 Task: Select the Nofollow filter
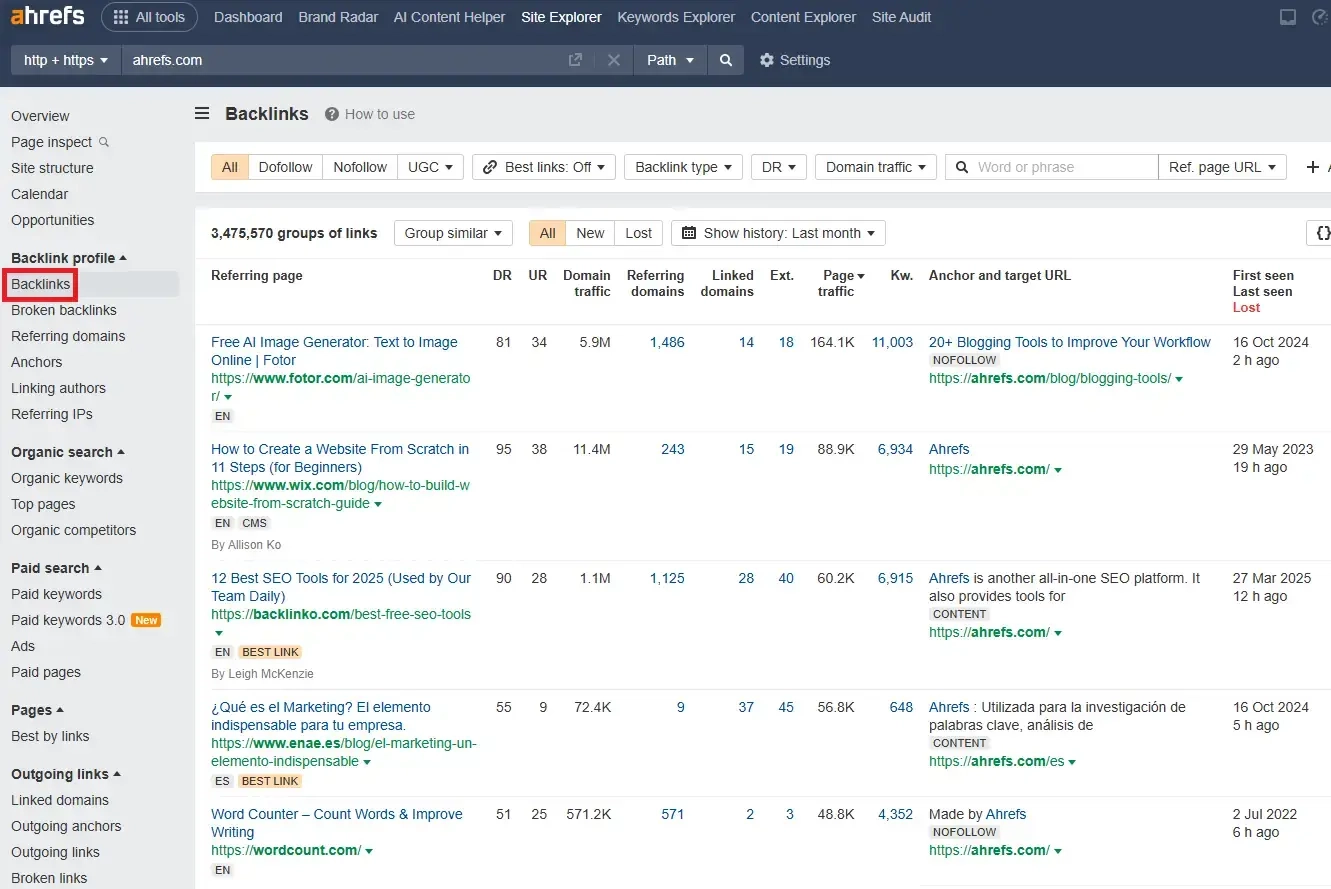pyautogui.click(x=360, y=167)
